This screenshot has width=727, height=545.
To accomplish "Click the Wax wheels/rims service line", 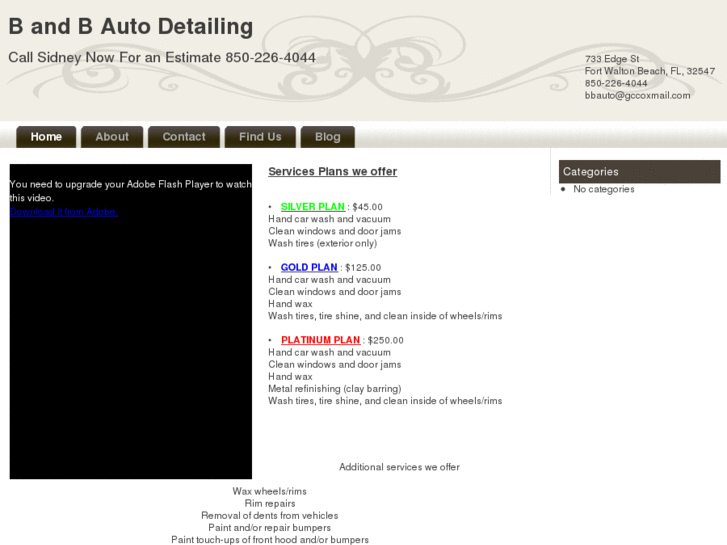I will click(269, 491).
